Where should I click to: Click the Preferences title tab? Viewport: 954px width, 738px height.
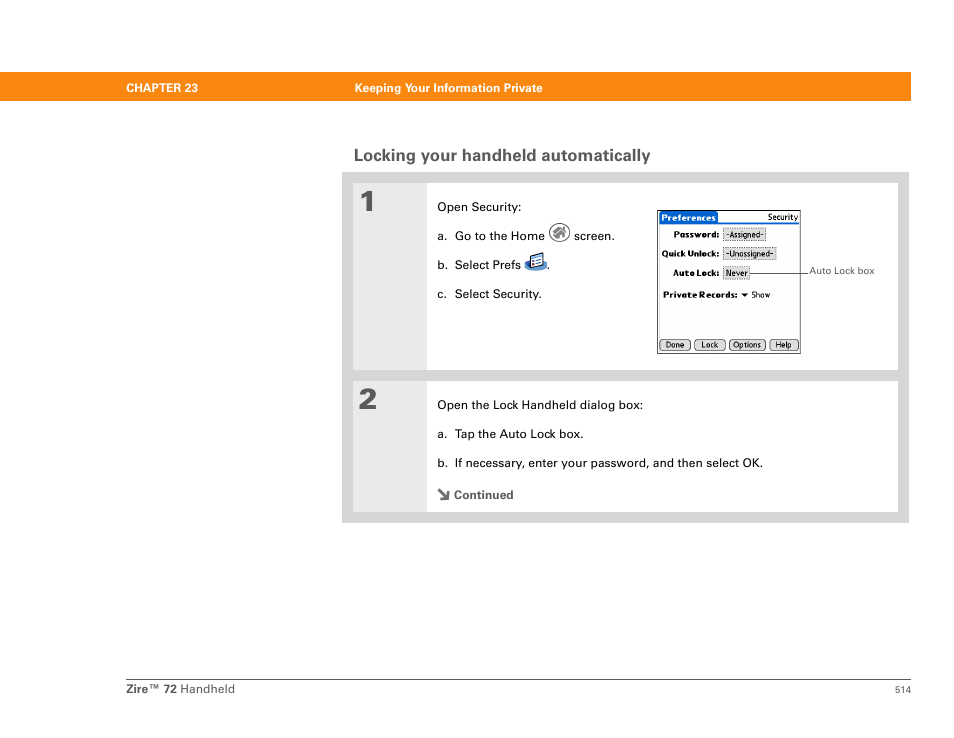(688, 218)
